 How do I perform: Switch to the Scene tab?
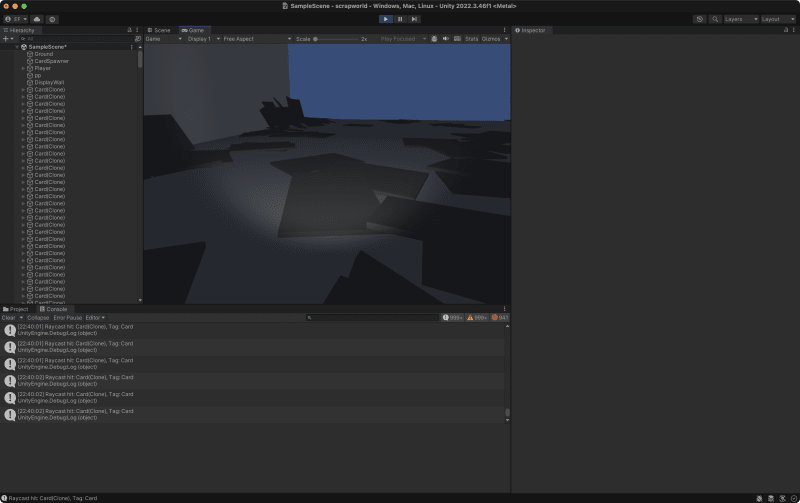(x=159, y=30)
